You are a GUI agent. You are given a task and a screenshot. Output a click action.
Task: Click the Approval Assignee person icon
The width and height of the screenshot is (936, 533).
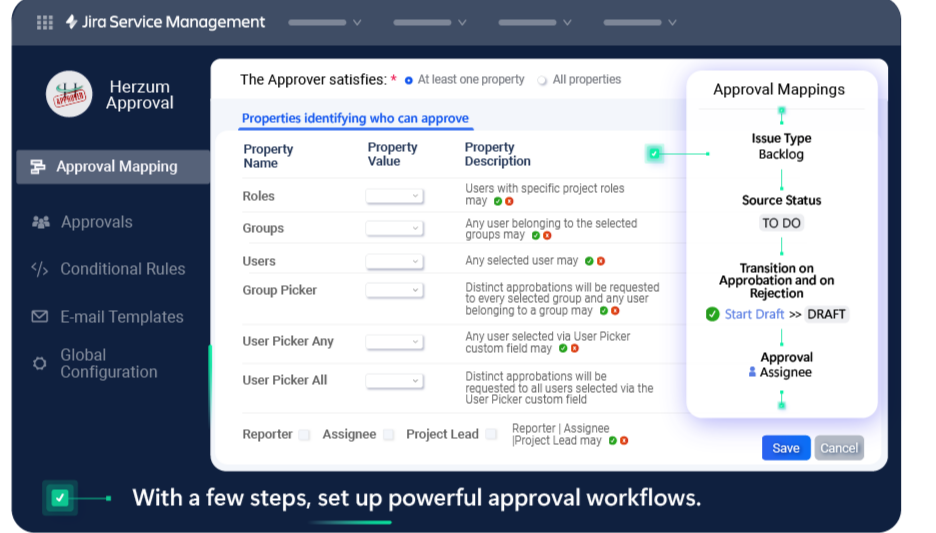coord(752,372)
